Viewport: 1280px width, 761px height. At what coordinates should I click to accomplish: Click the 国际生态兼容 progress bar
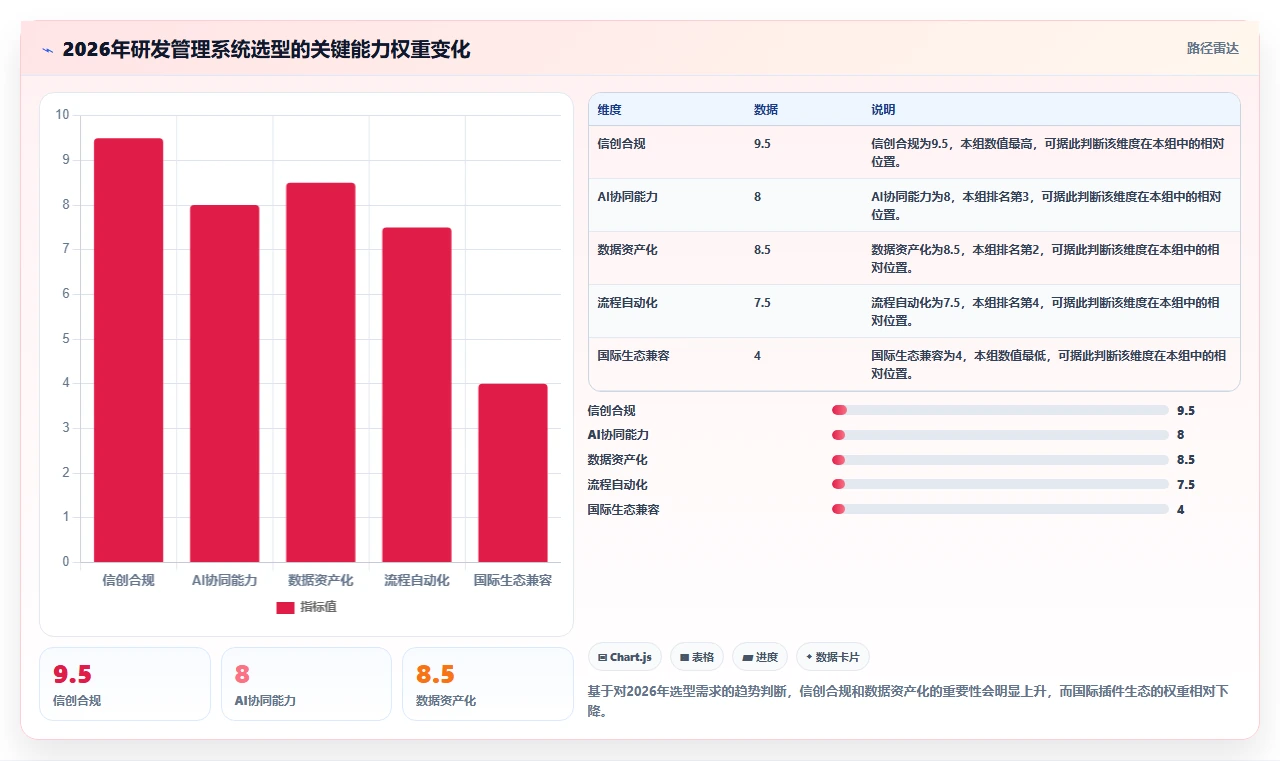pos(1000,509)
